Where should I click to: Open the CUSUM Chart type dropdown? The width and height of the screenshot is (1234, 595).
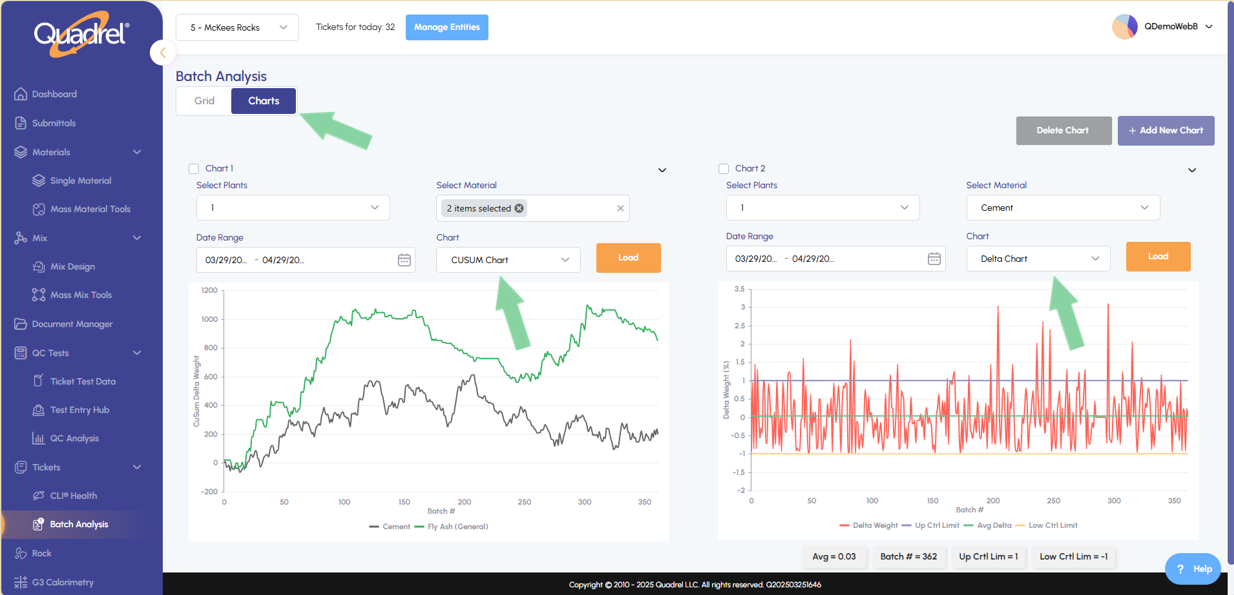[x=508, y=260]
